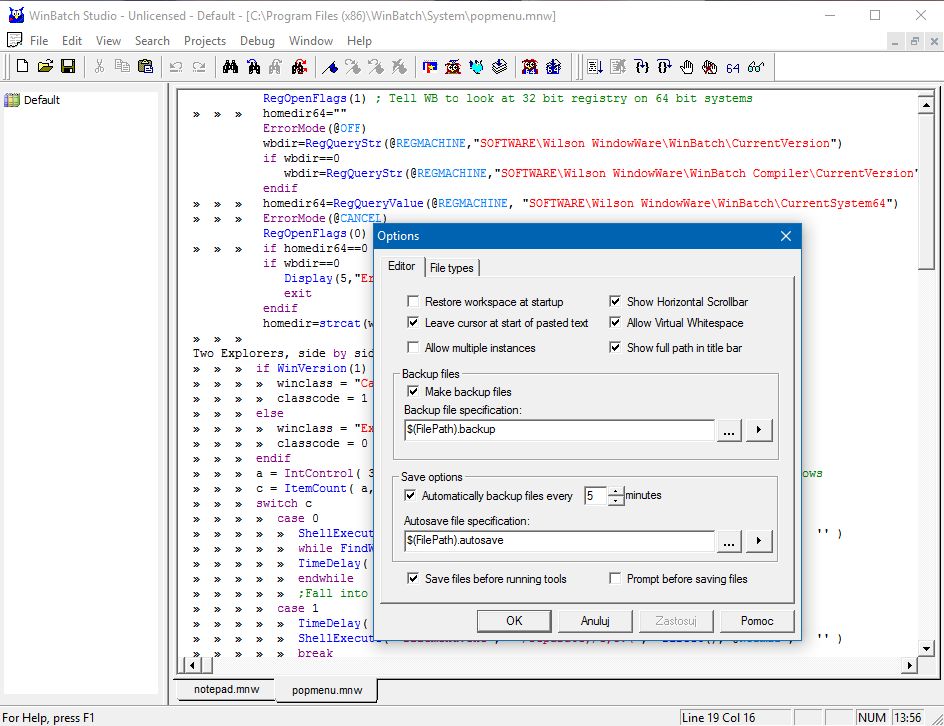Image resolution: width=944 pixels, height=726 pixels.
Task: Open the Search menu
Action: [152, 41]
